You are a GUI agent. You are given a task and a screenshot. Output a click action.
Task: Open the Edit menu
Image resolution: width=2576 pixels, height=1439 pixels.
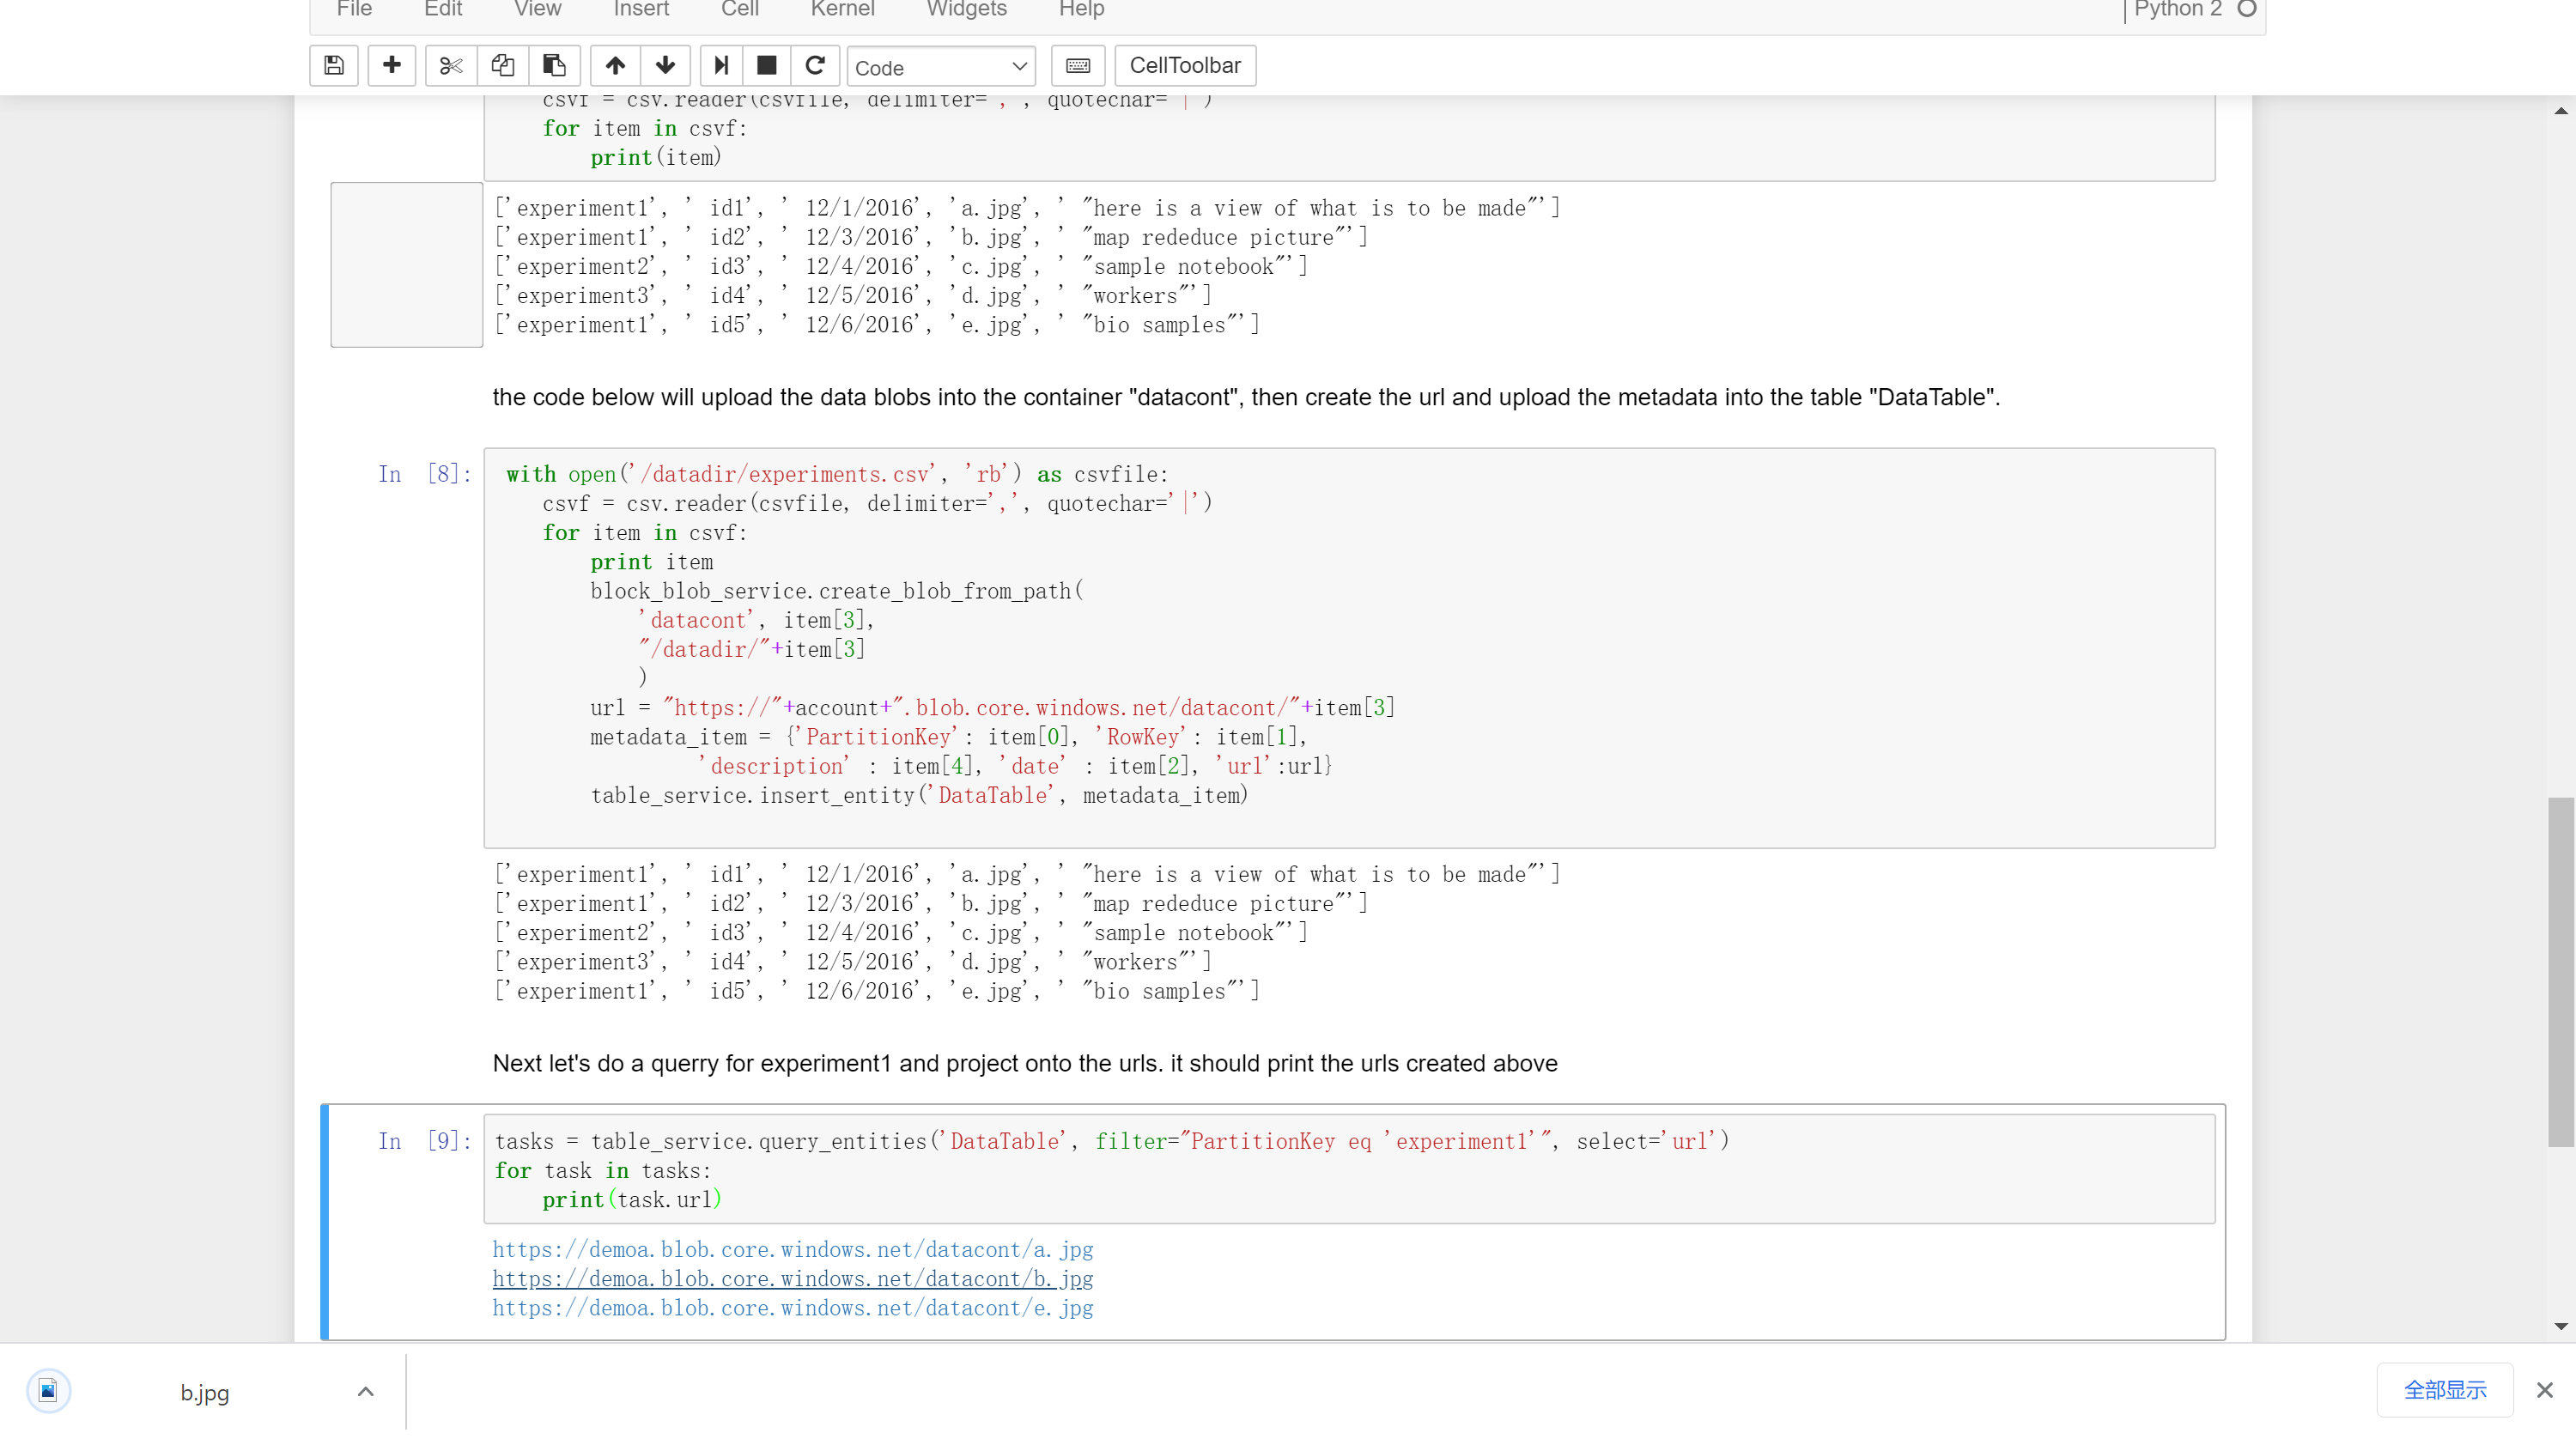coord(443,9)
